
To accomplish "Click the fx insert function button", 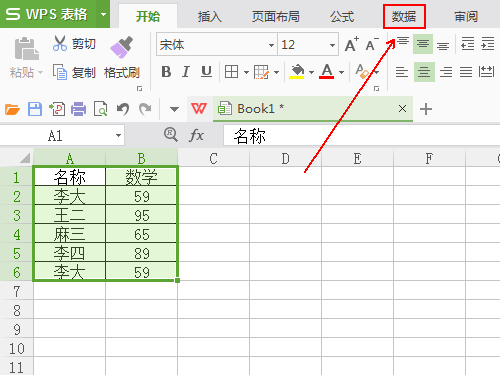I will click(196, 135).
